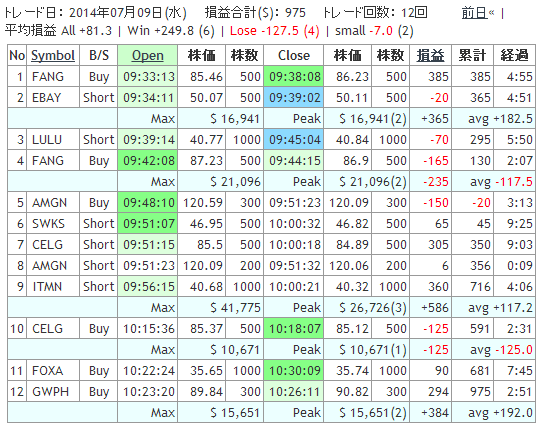Select GWPH symbol in row 12
This screenshot has height=429, width=540.
(50, 391)
